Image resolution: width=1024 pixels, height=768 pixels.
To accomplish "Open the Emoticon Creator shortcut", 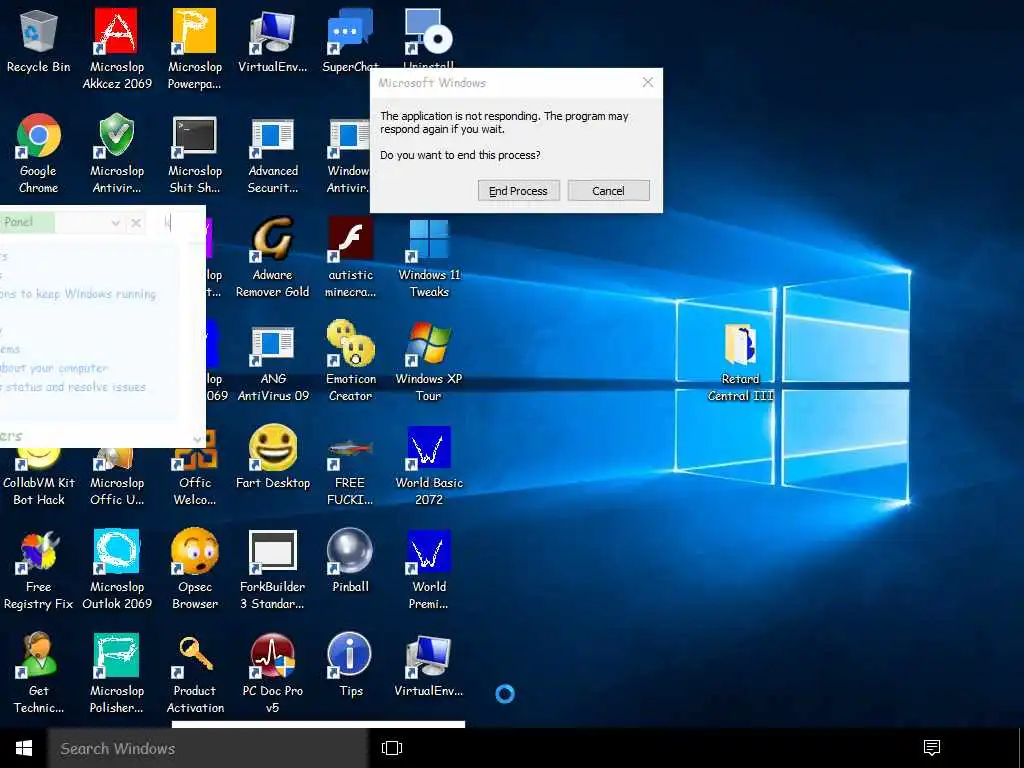I will [350, 361].
